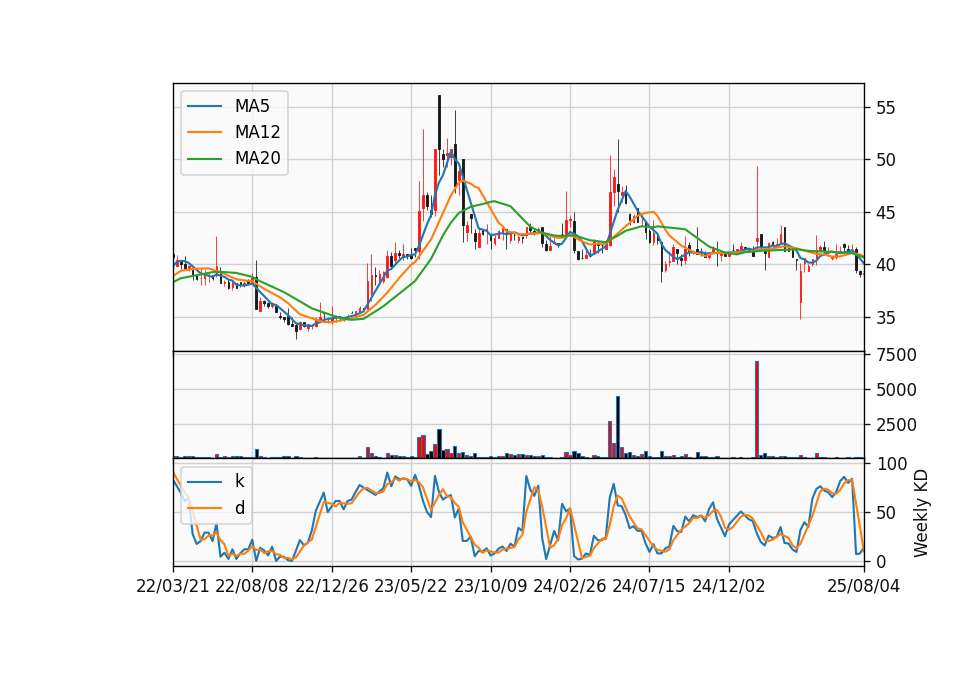
Task: Click the 24/12/02 date label
Action: click(729, 587)
